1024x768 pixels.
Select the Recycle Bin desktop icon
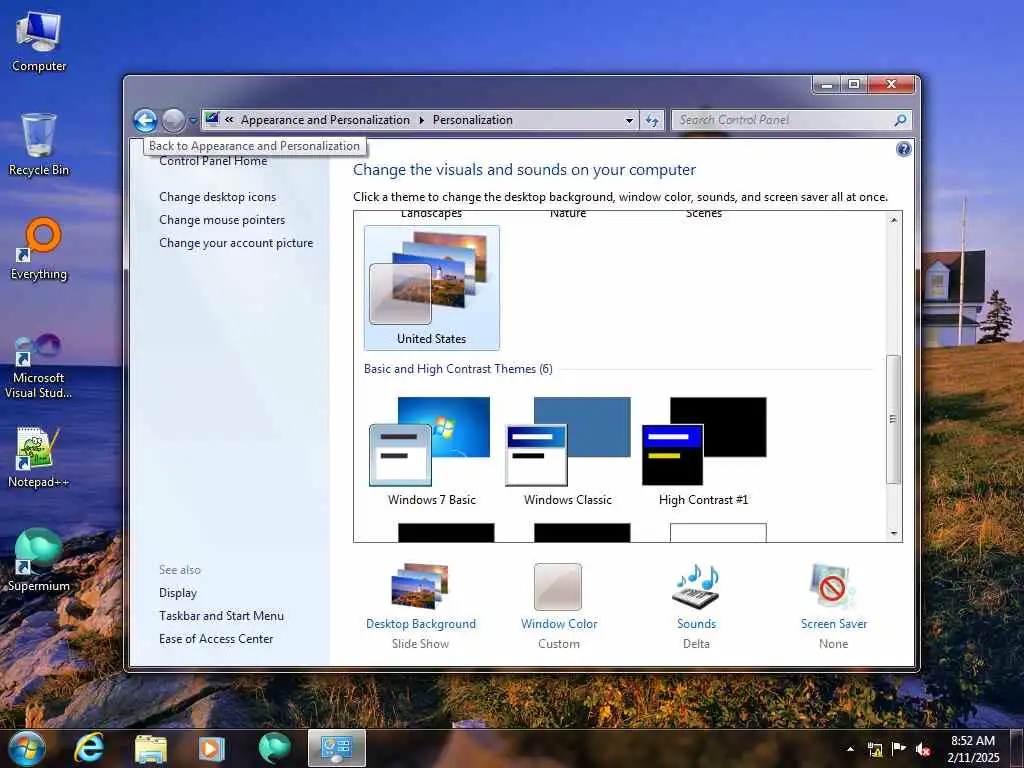coord(39,145)
